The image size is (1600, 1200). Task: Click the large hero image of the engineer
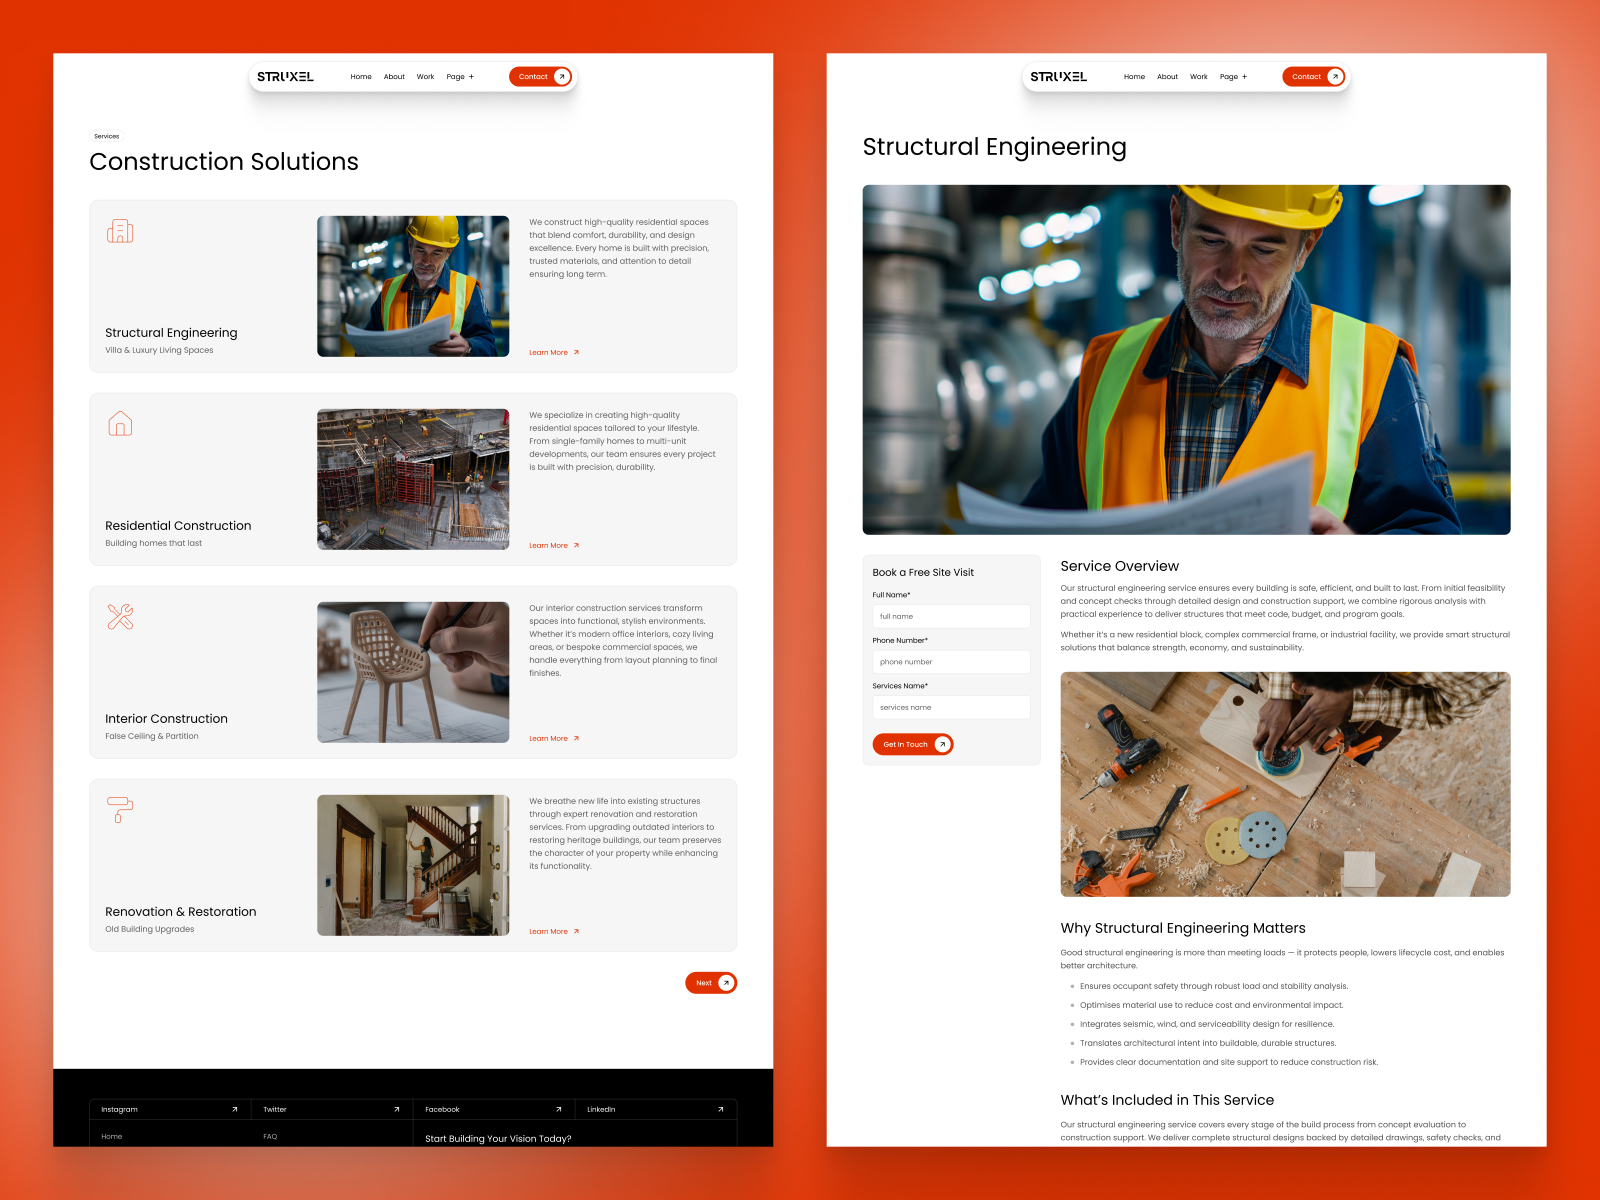click(1186, 360)
